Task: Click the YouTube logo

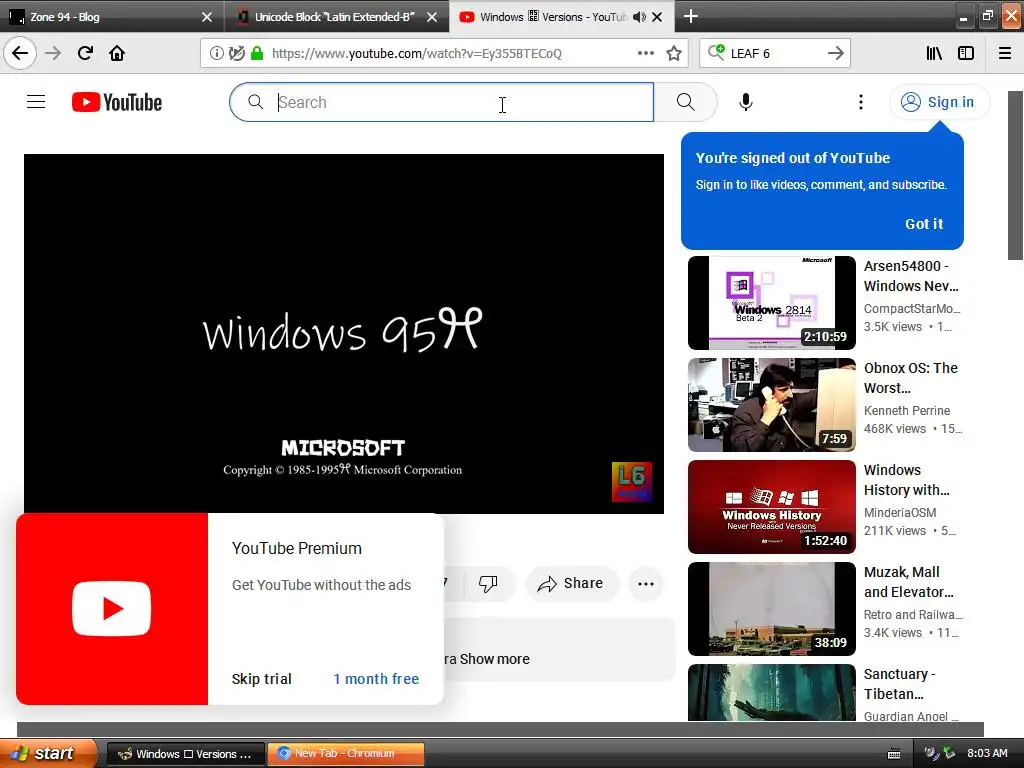Action: coord(117,102)
